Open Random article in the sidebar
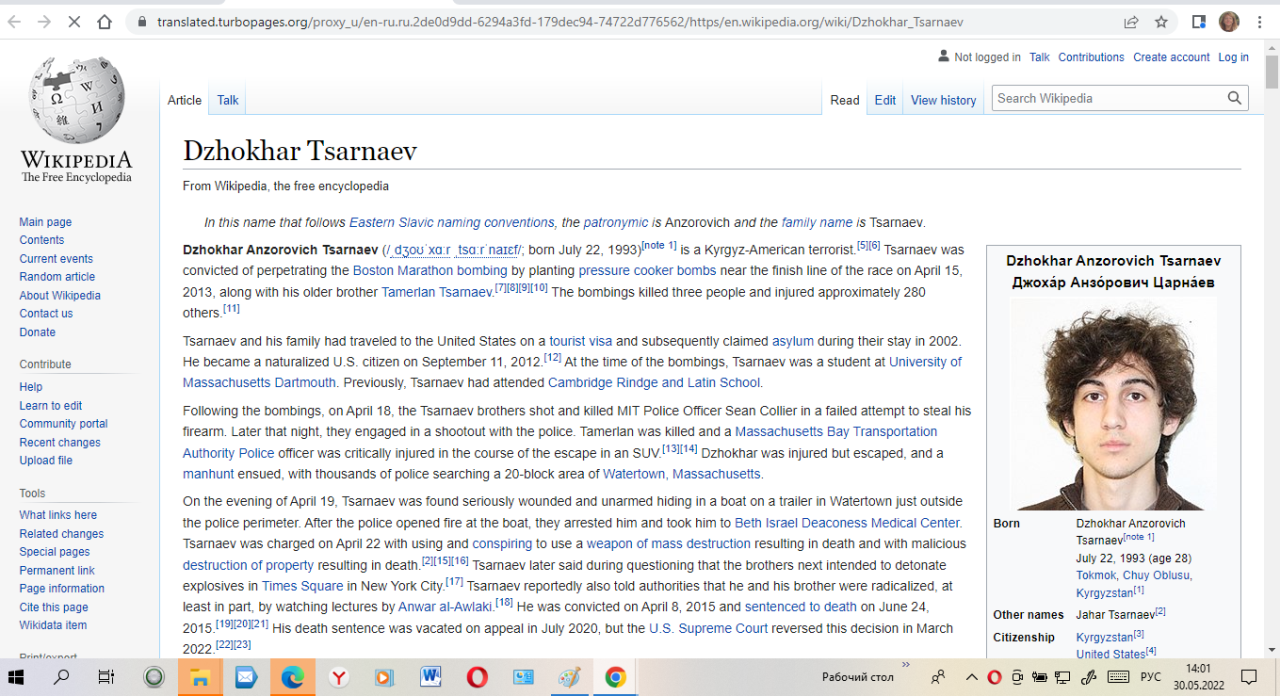Screen dimensions: 1280x696 (57, 277)
